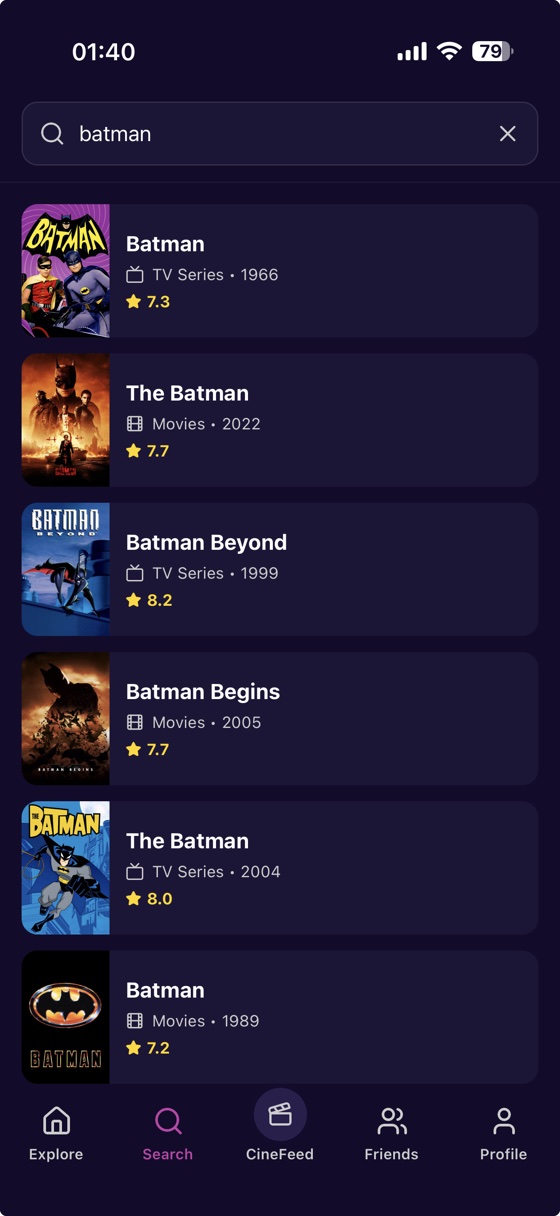The image size is (560, 1216).
Task: Clear the batman search text
Action: 508,134
